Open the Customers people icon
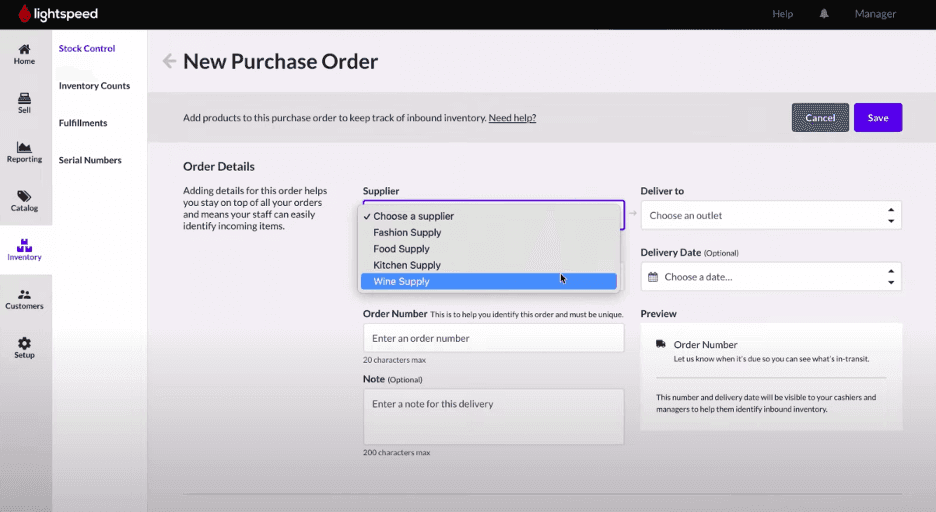This screenshot has width=936, height=512. (24, 294)
